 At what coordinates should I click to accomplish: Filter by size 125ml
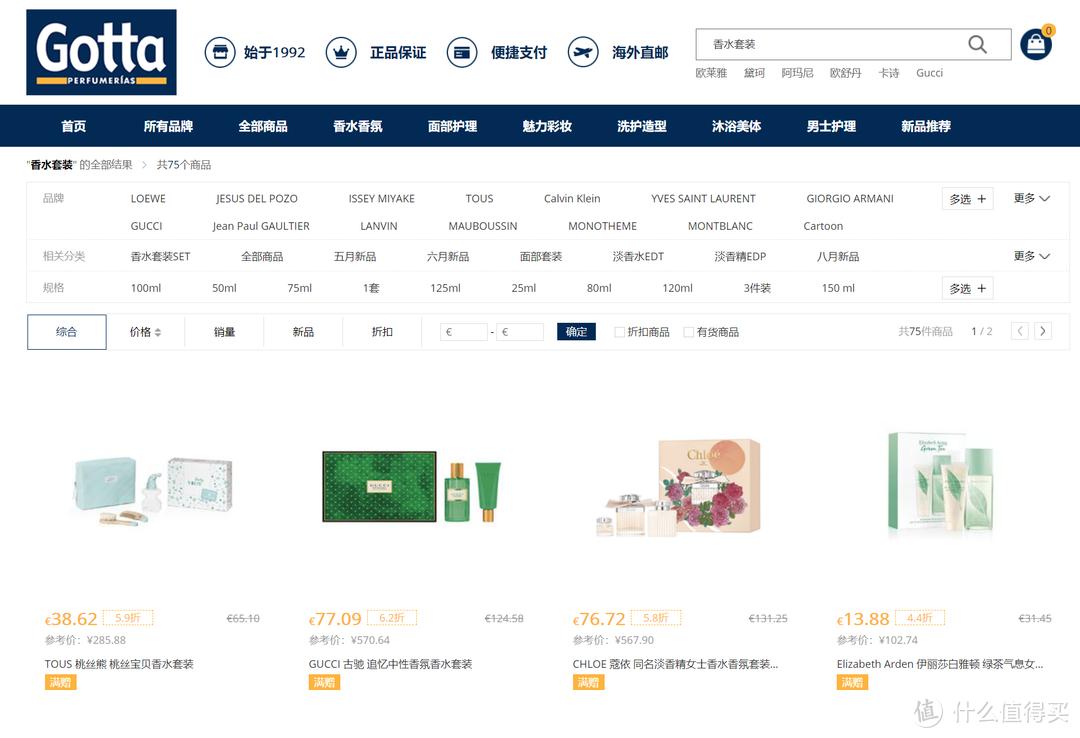(445, 288)
